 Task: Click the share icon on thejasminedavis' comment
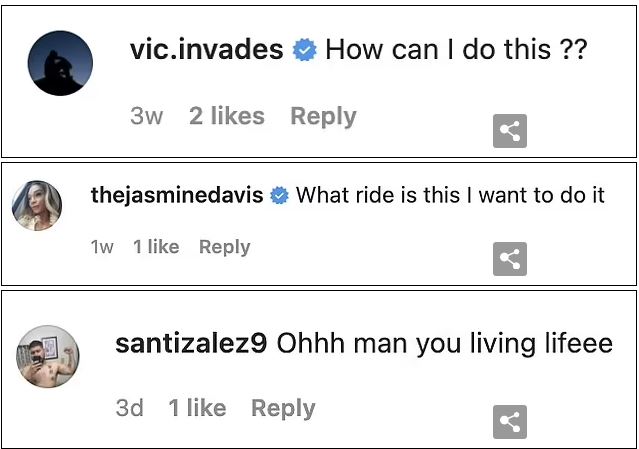[x=510, y=259]
